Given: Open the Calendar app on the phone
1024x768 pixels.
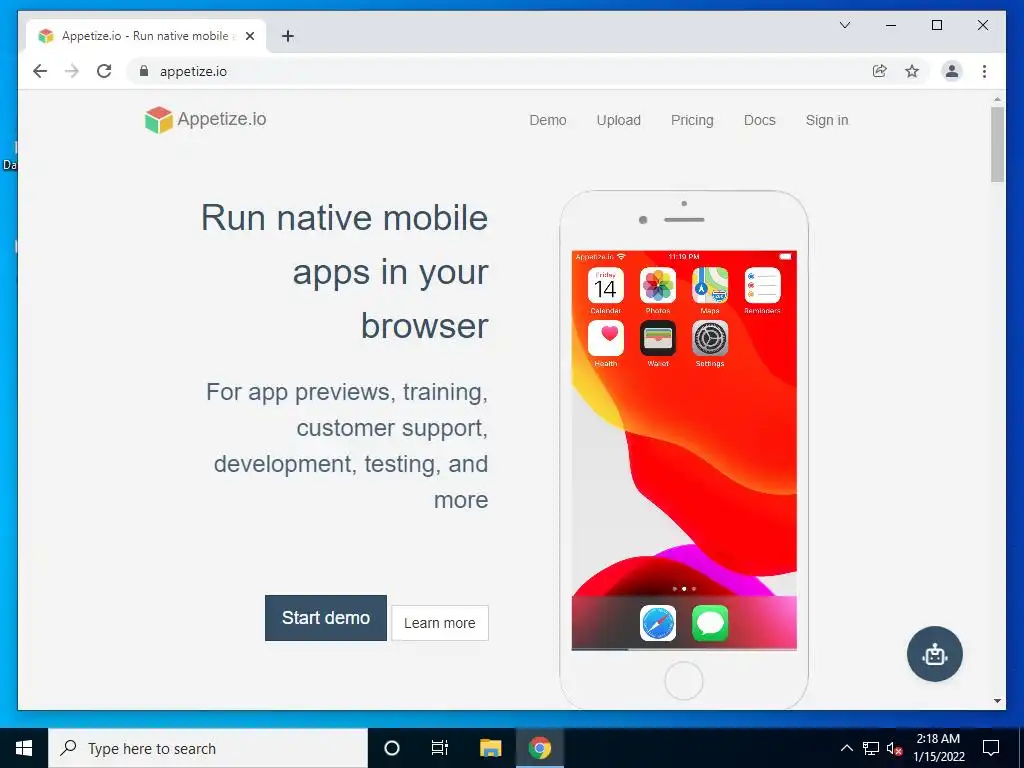Looking at the screenshot, I should [605, 285].
